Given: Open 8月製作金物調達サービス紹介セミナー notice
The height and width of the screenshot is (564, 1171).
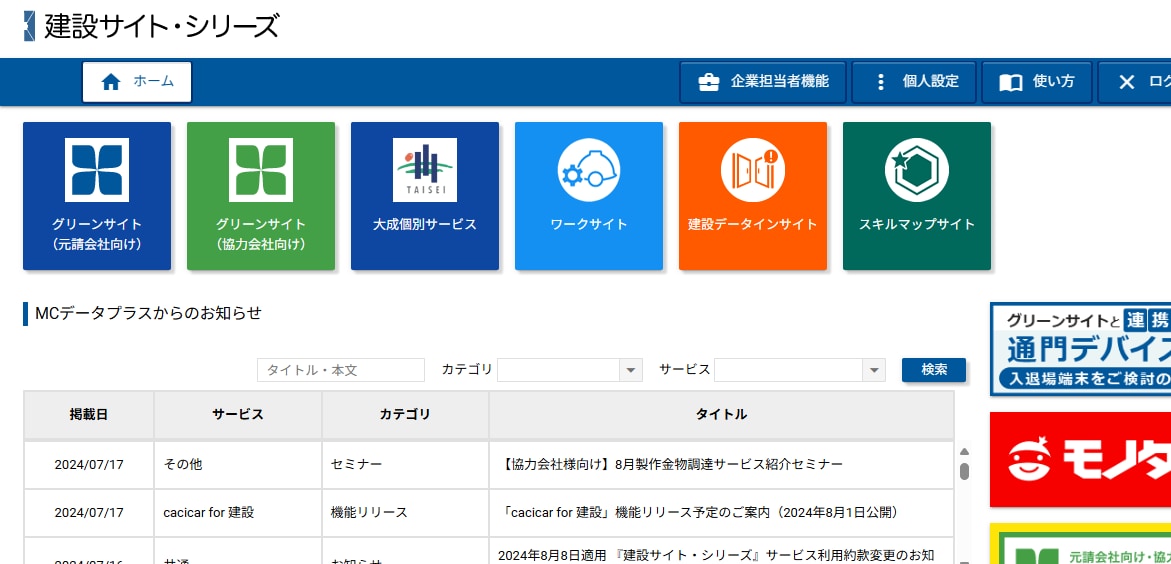Looking at the screenshot, I should click(669, 465).
